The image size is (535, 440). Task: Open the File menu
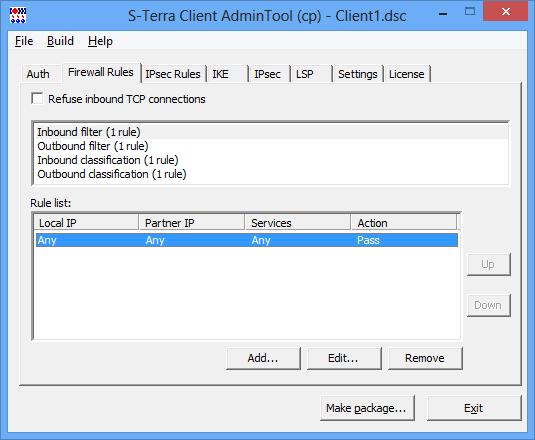coord(24,41)
